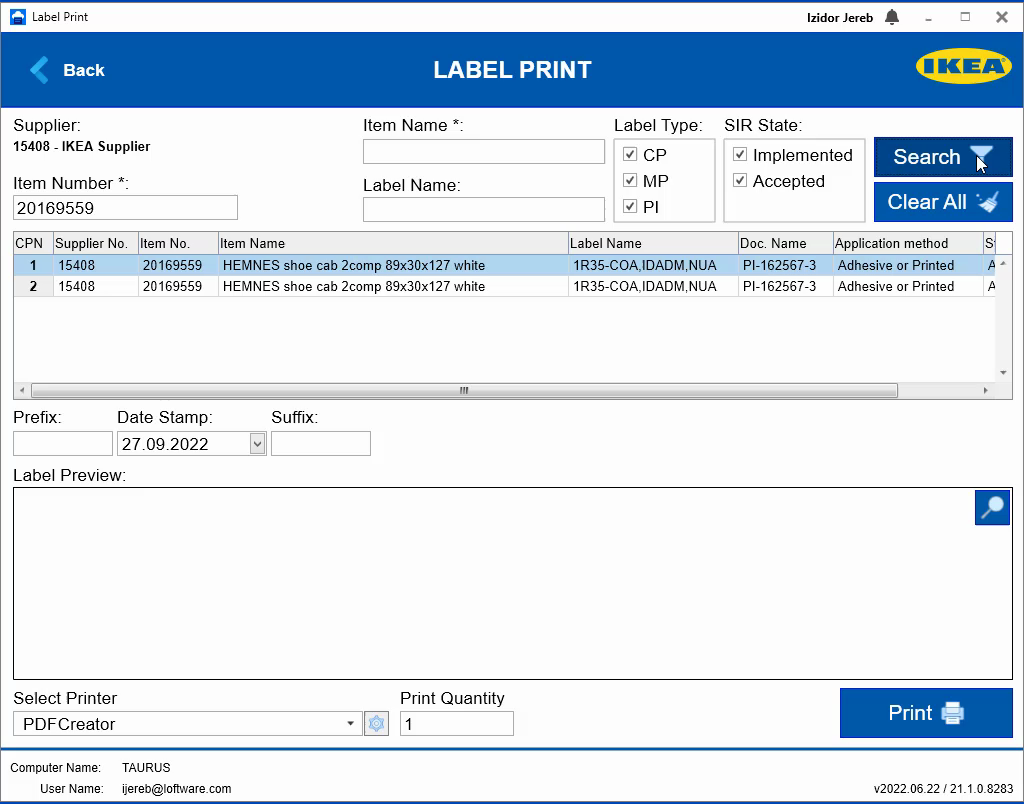Click the Item Name input field
The image size is (1024, 804).
click(x=484, y=152)
